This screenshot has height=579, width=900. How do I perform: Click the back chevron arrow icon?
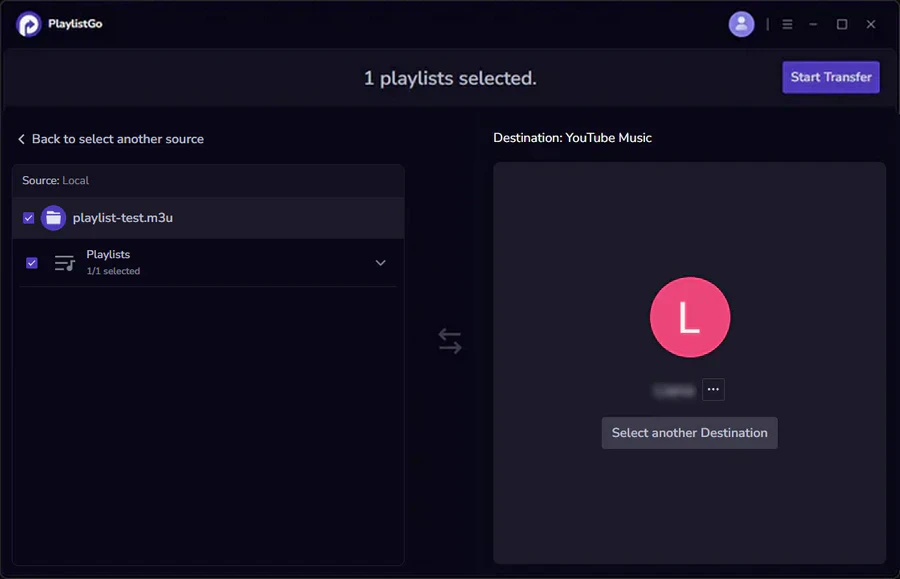[21, 139]
